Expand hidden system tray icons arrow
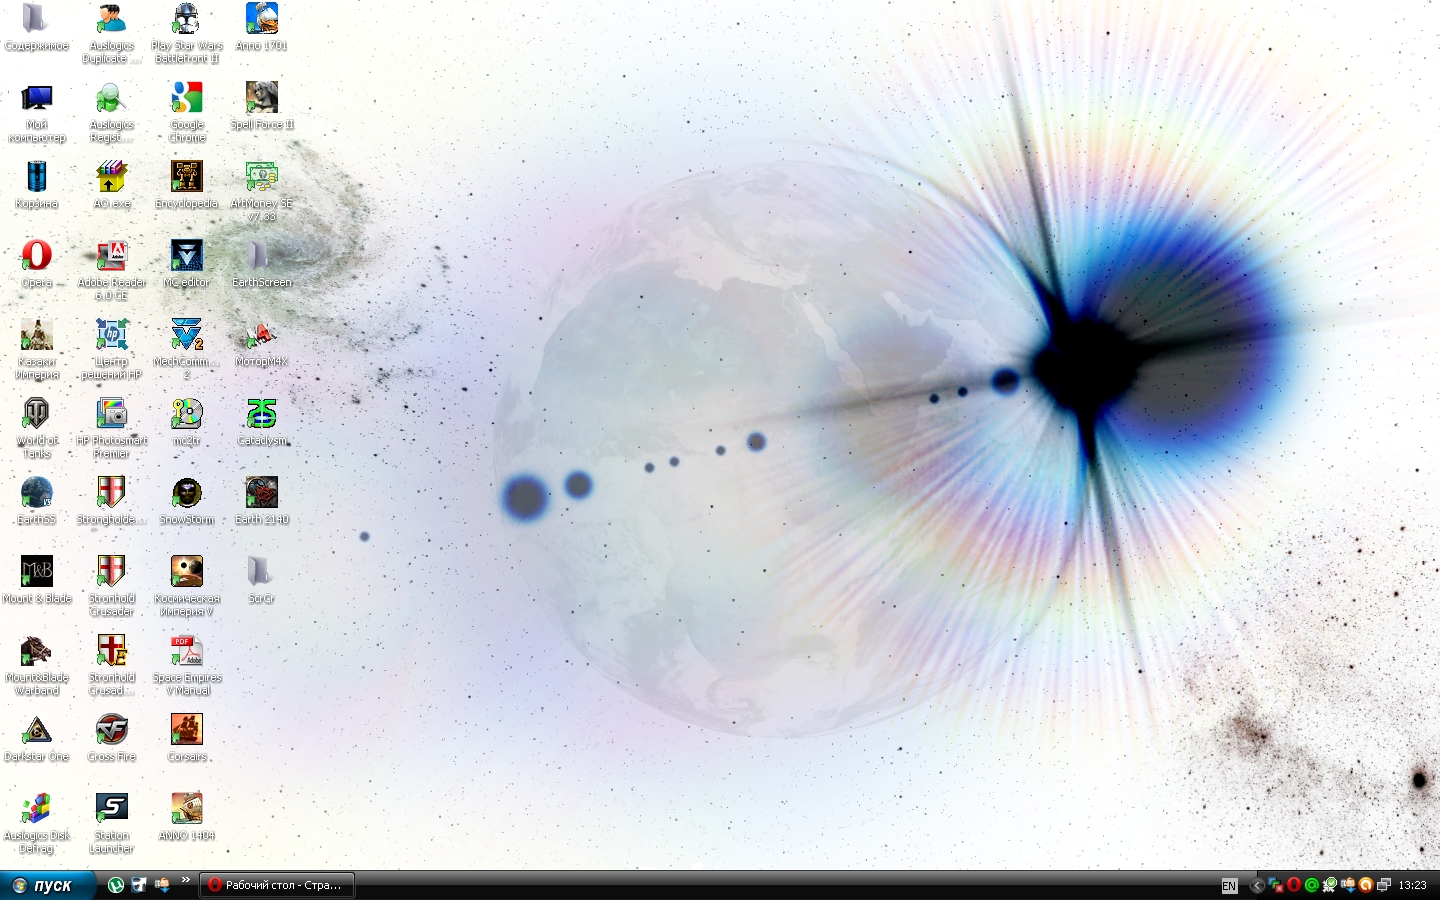 coord(1257,885)
